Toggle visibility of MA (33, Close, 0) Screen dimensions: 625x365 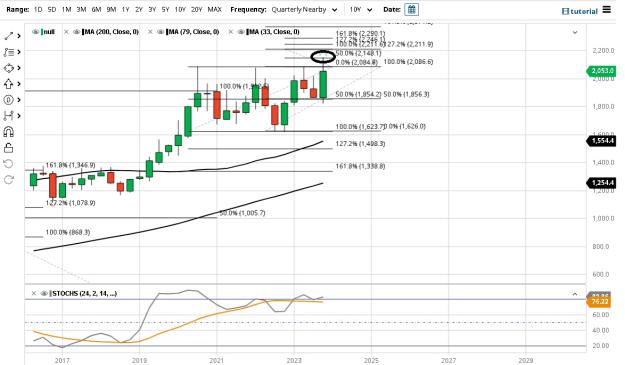coord(241,32)
